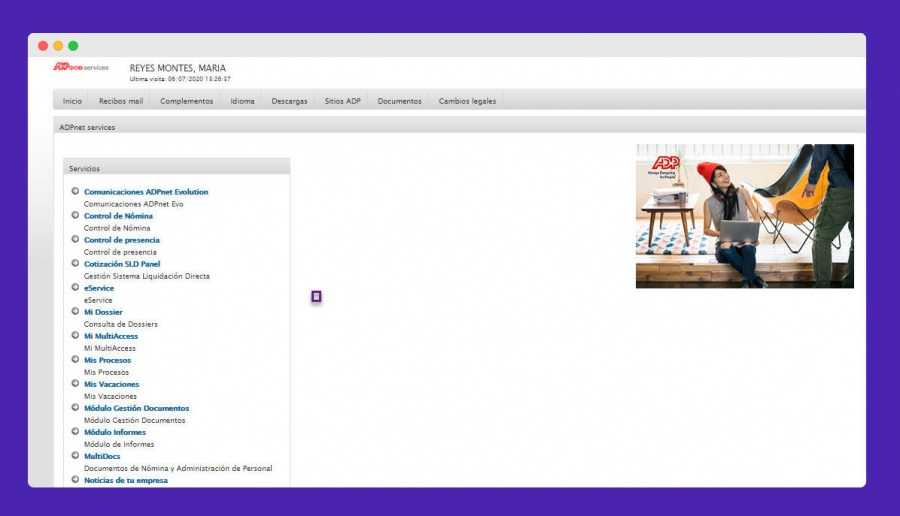Open the blue Mi MultiAccess link

(x=111, y=336)
